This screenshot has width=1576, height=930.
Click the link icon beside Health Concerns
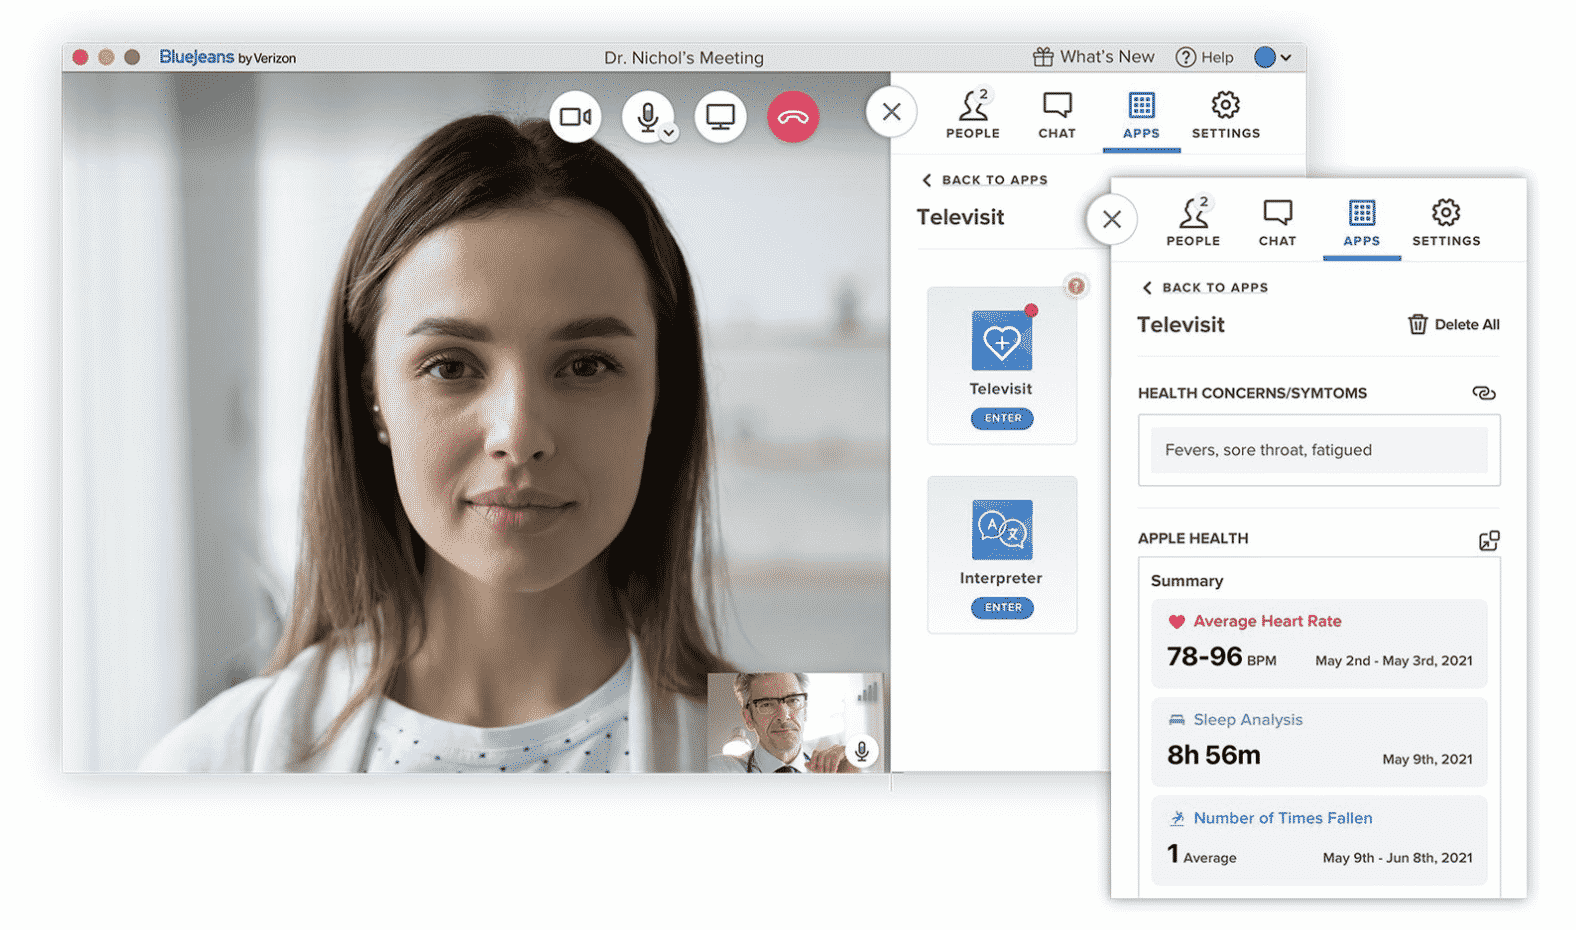tap(1484, 393)
